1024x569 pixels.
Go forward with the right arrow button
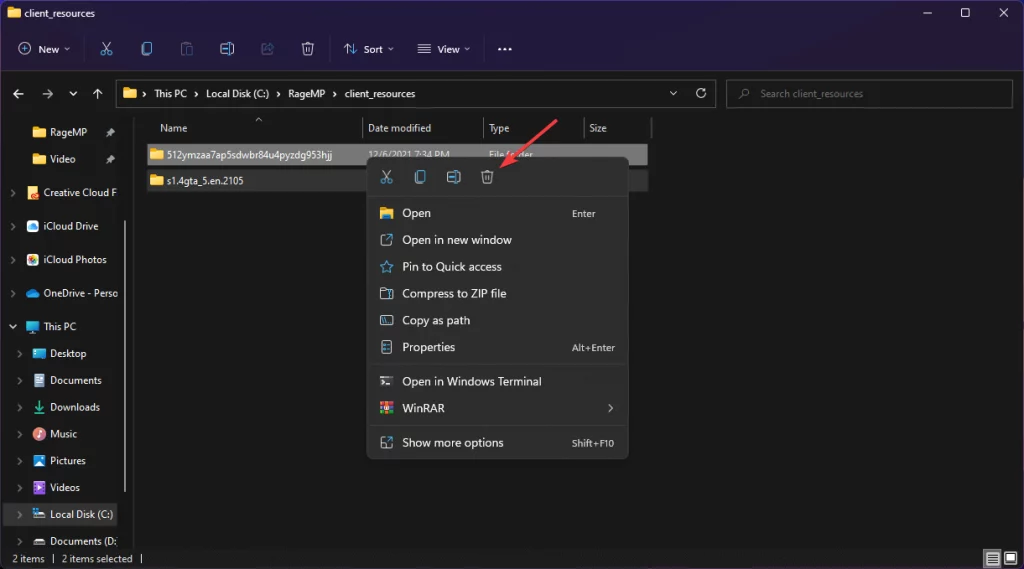48,94
